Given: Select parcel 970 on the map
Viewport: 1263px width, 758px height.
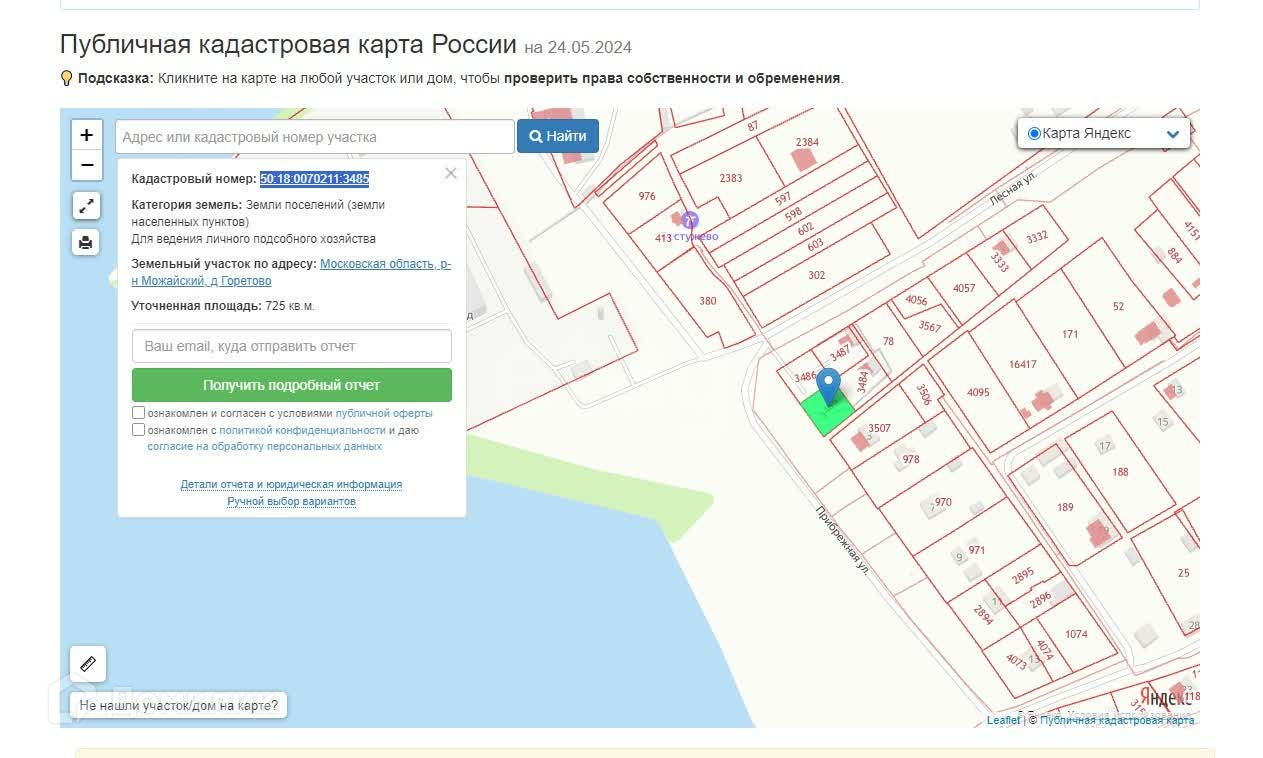Looking at the screenshot, I should 943,502.
